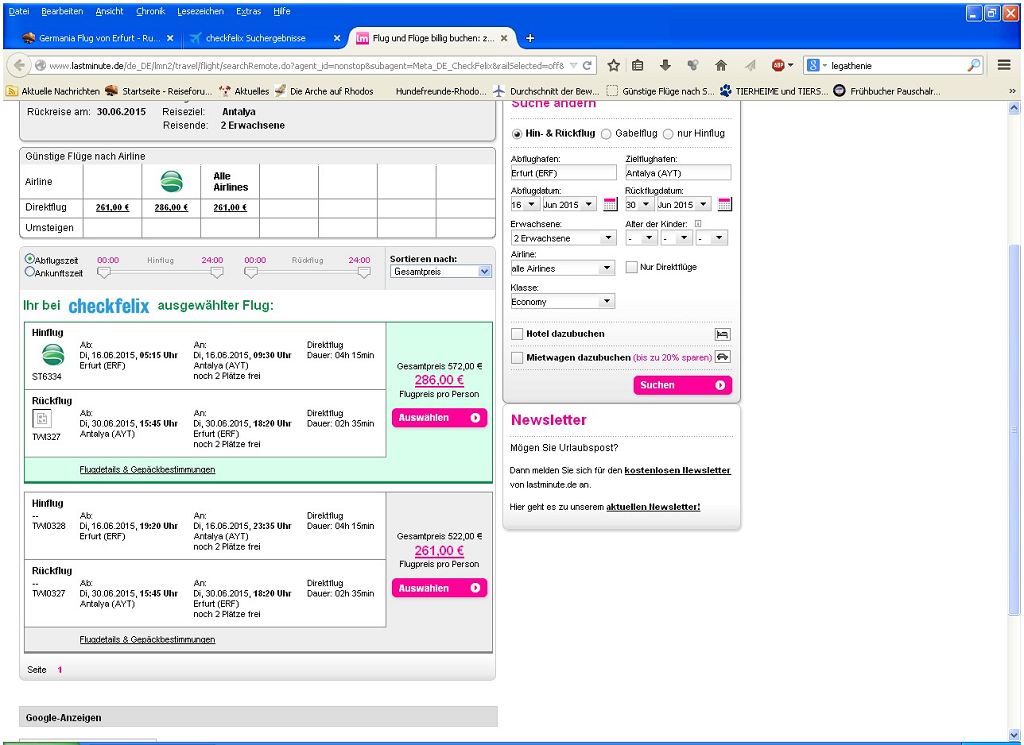Open the Erwachsene passenger count dropdown
This screenshot has height=745, width=1024.
click(x=562, y=238)
